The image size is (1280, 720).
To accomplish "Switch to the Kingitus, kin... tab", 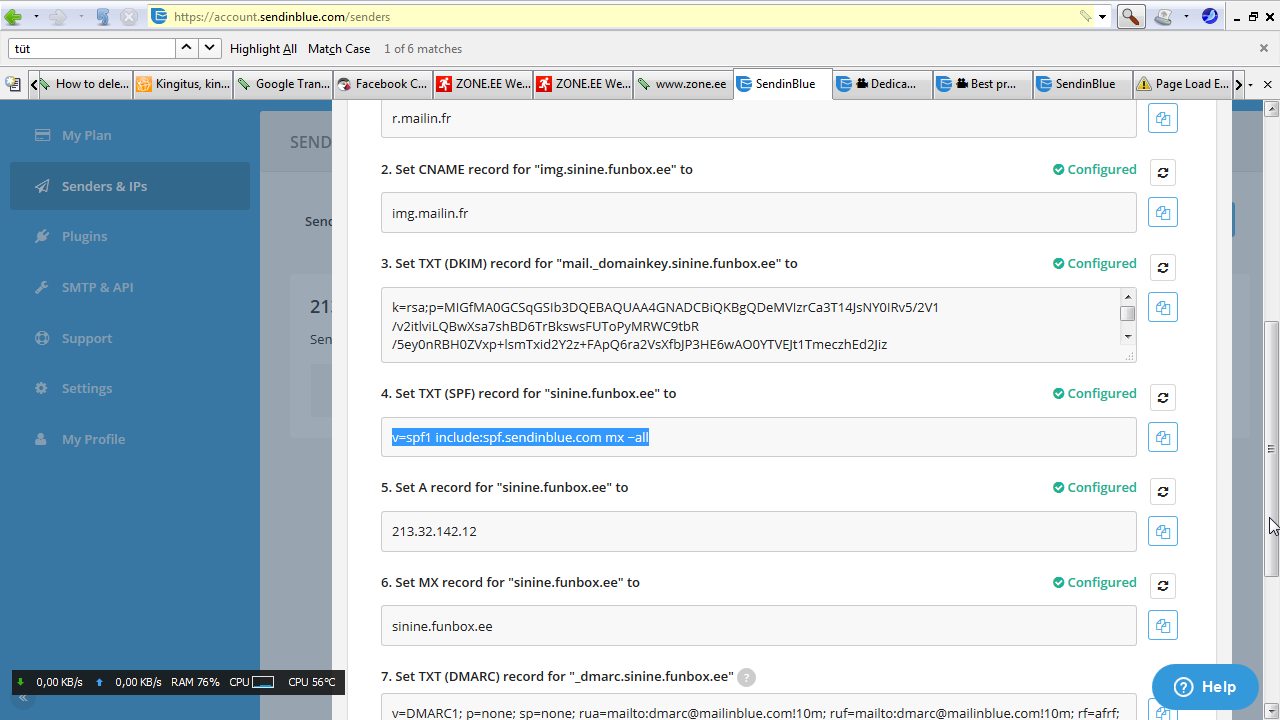I will (183, 84).
